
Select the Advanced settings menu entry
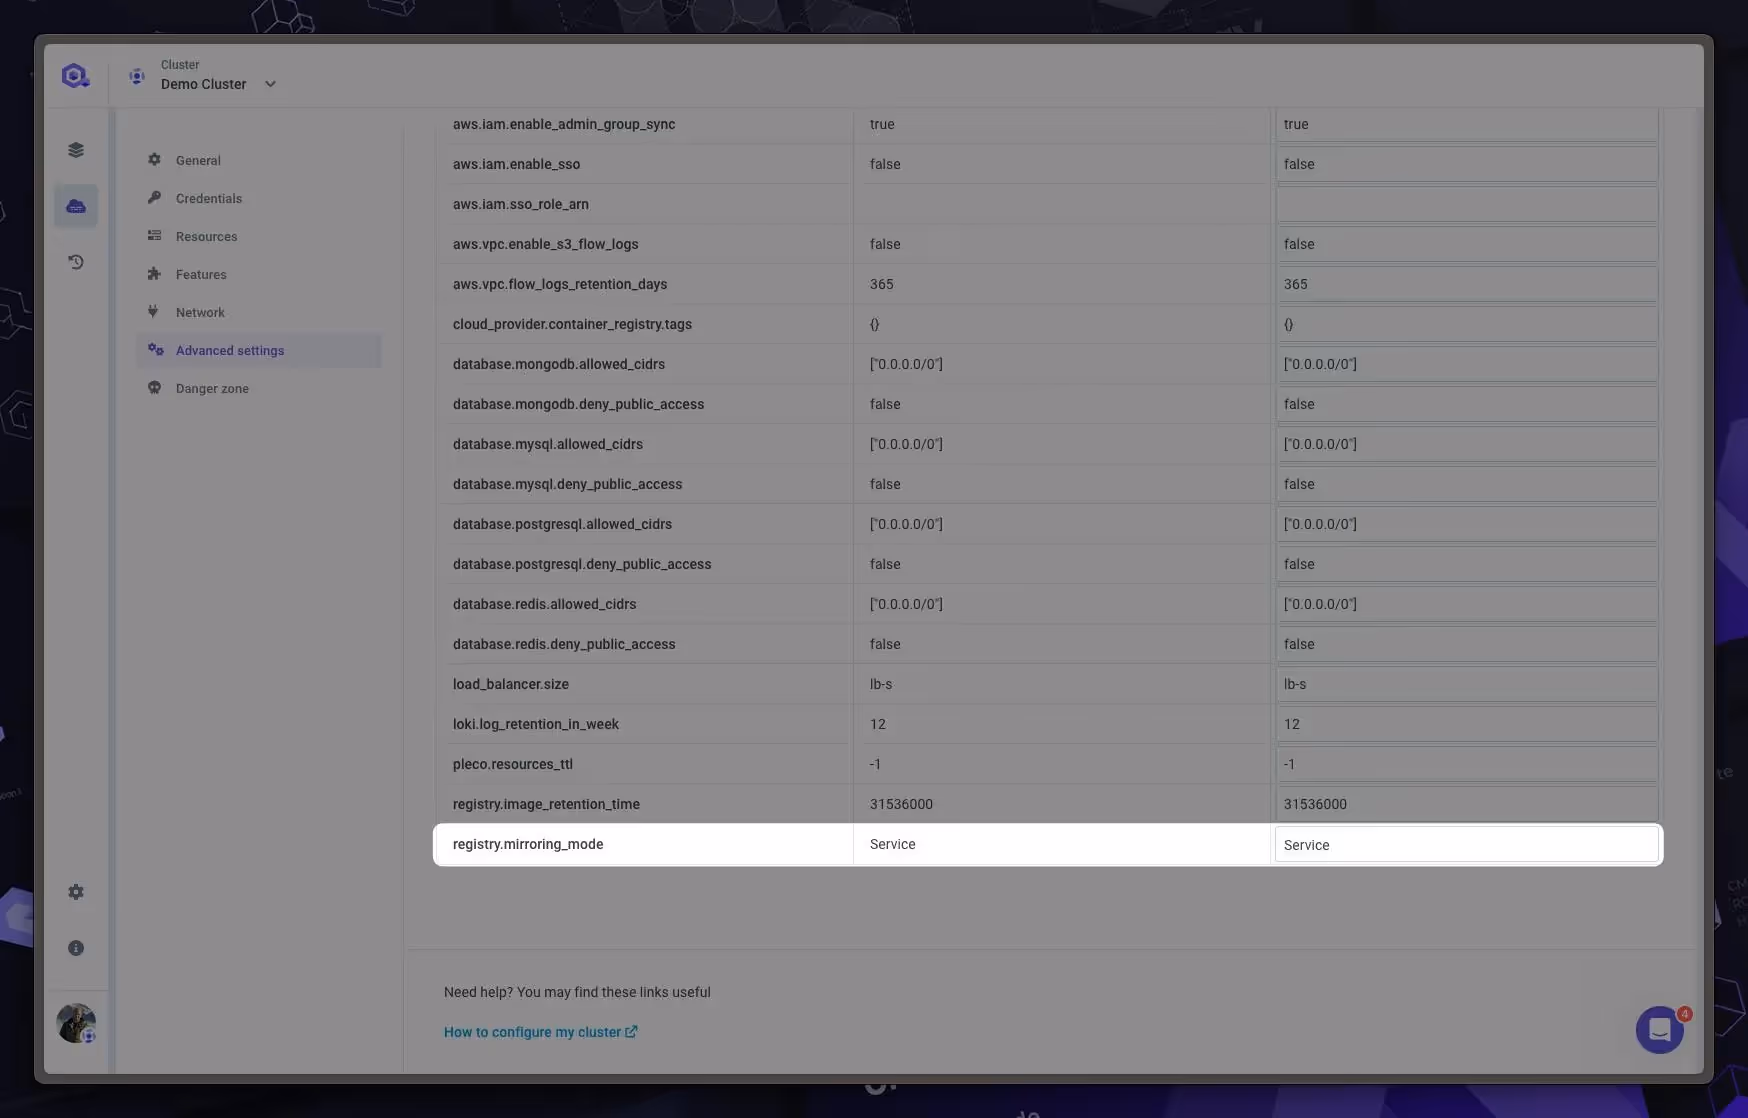pos(229,350)
